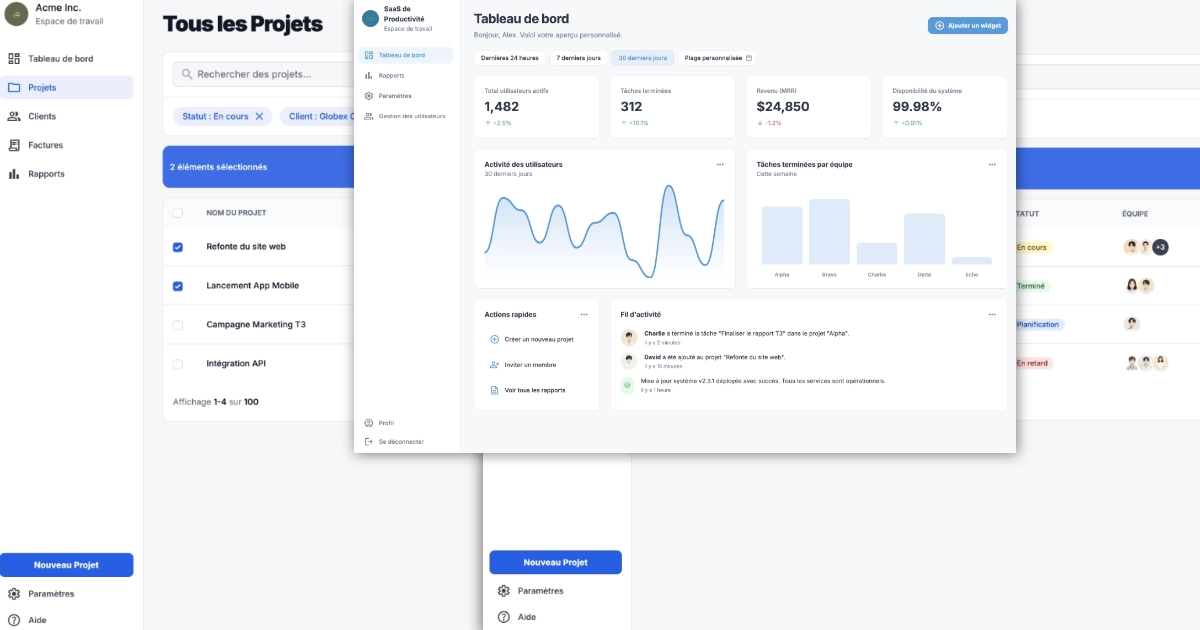
Task: Select Tableau de bord icon in SaaS sidebar
Action: pos(369,55)
